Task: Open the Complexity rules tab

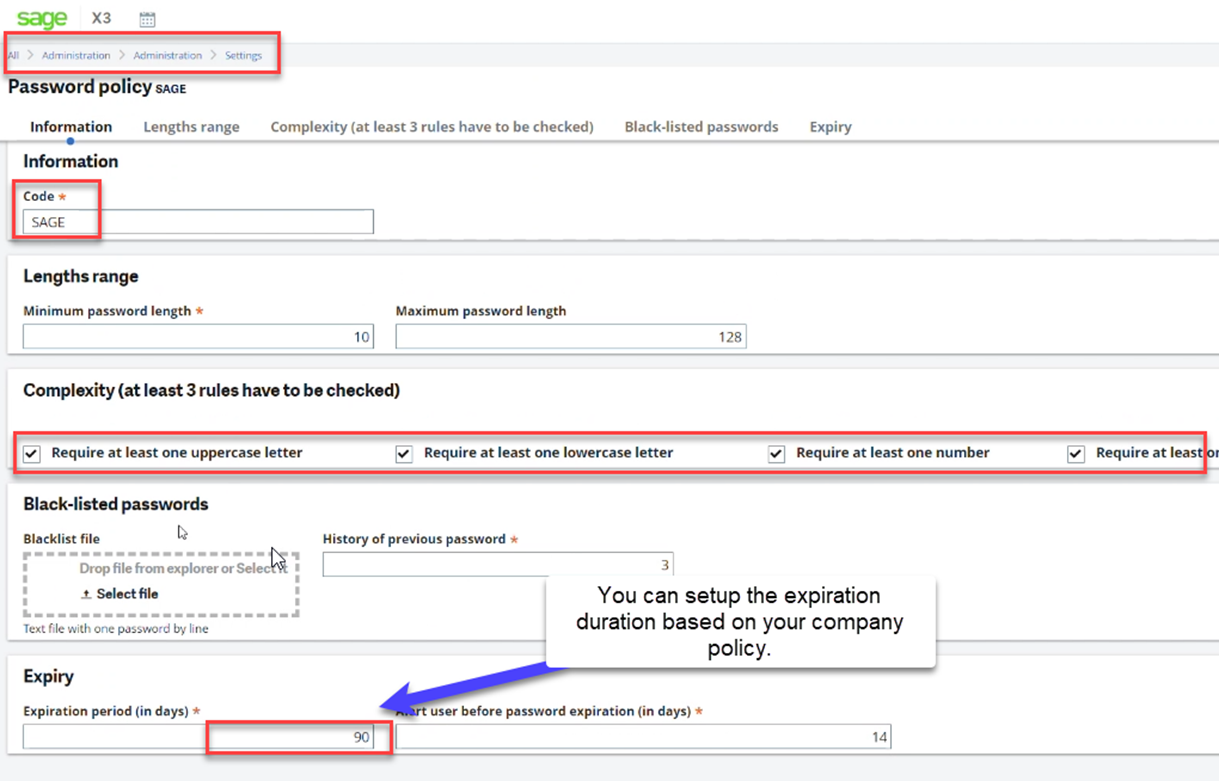Action: [431, 126]
